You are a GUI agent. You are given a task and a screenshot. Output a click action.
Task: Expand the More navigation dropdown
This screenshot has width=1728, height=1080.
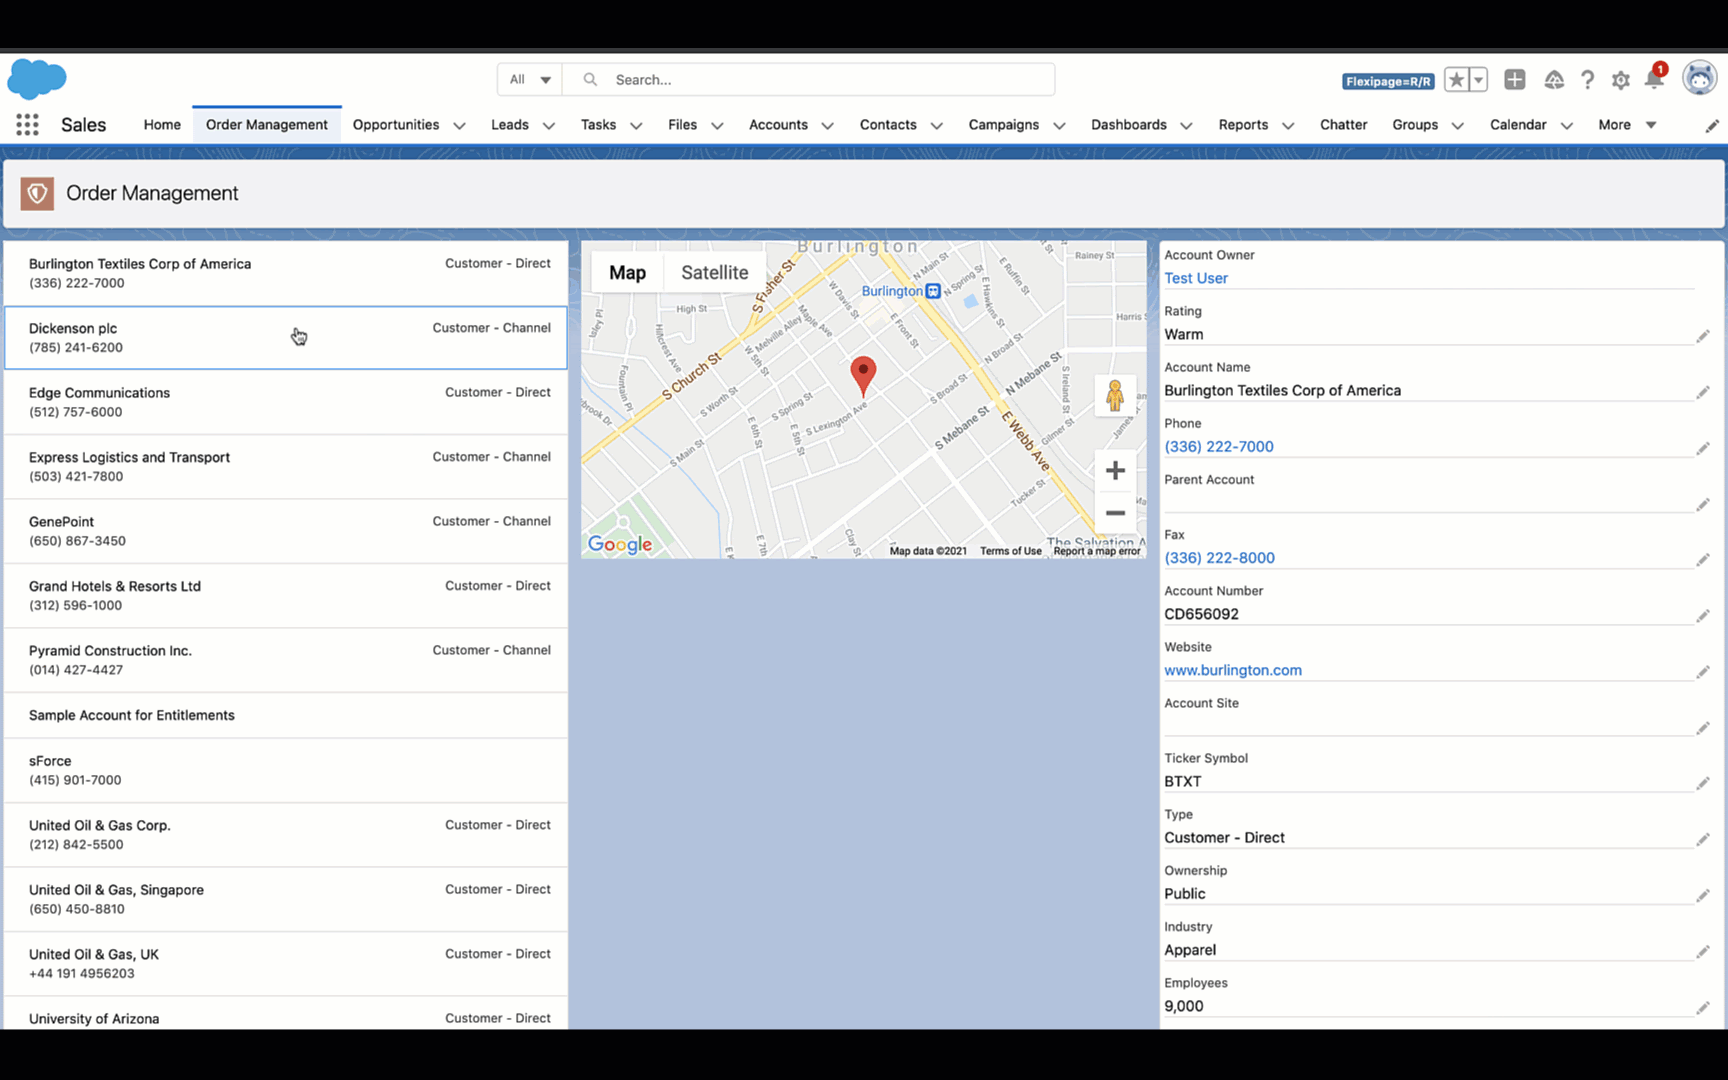coord(1627,125)
